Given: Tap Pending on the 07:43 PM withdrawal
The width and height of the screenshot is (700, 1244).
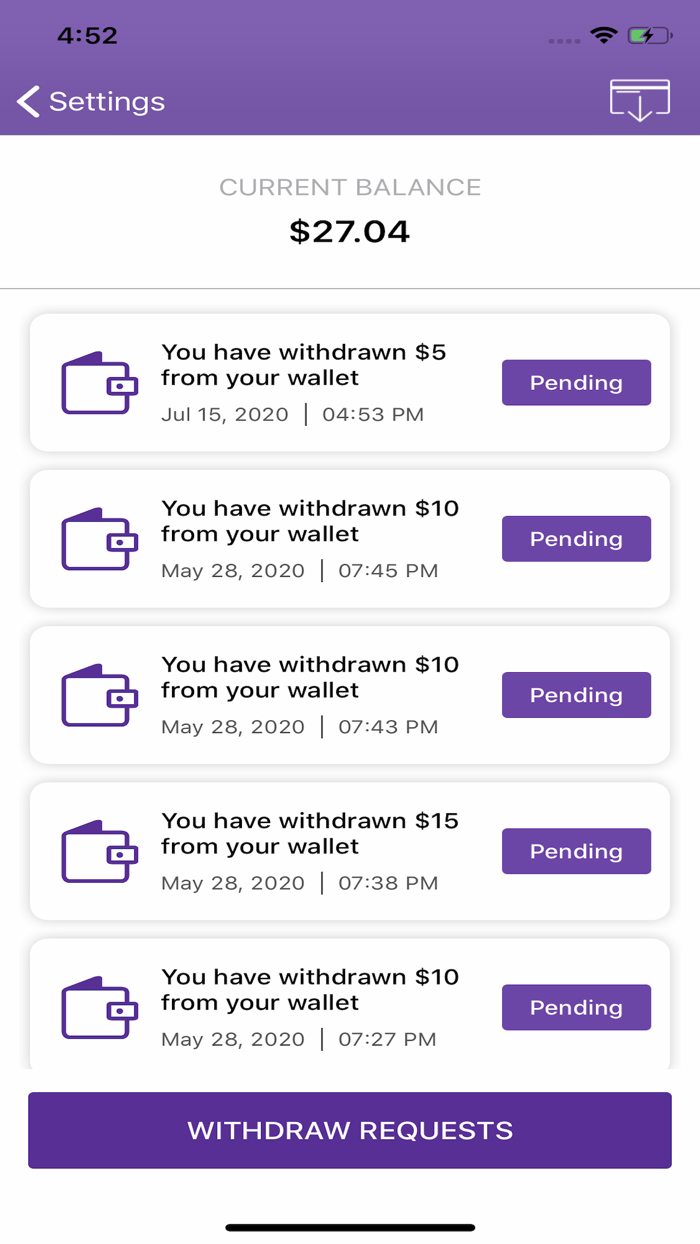Looking at the screenshot, I should pos(576,695).
